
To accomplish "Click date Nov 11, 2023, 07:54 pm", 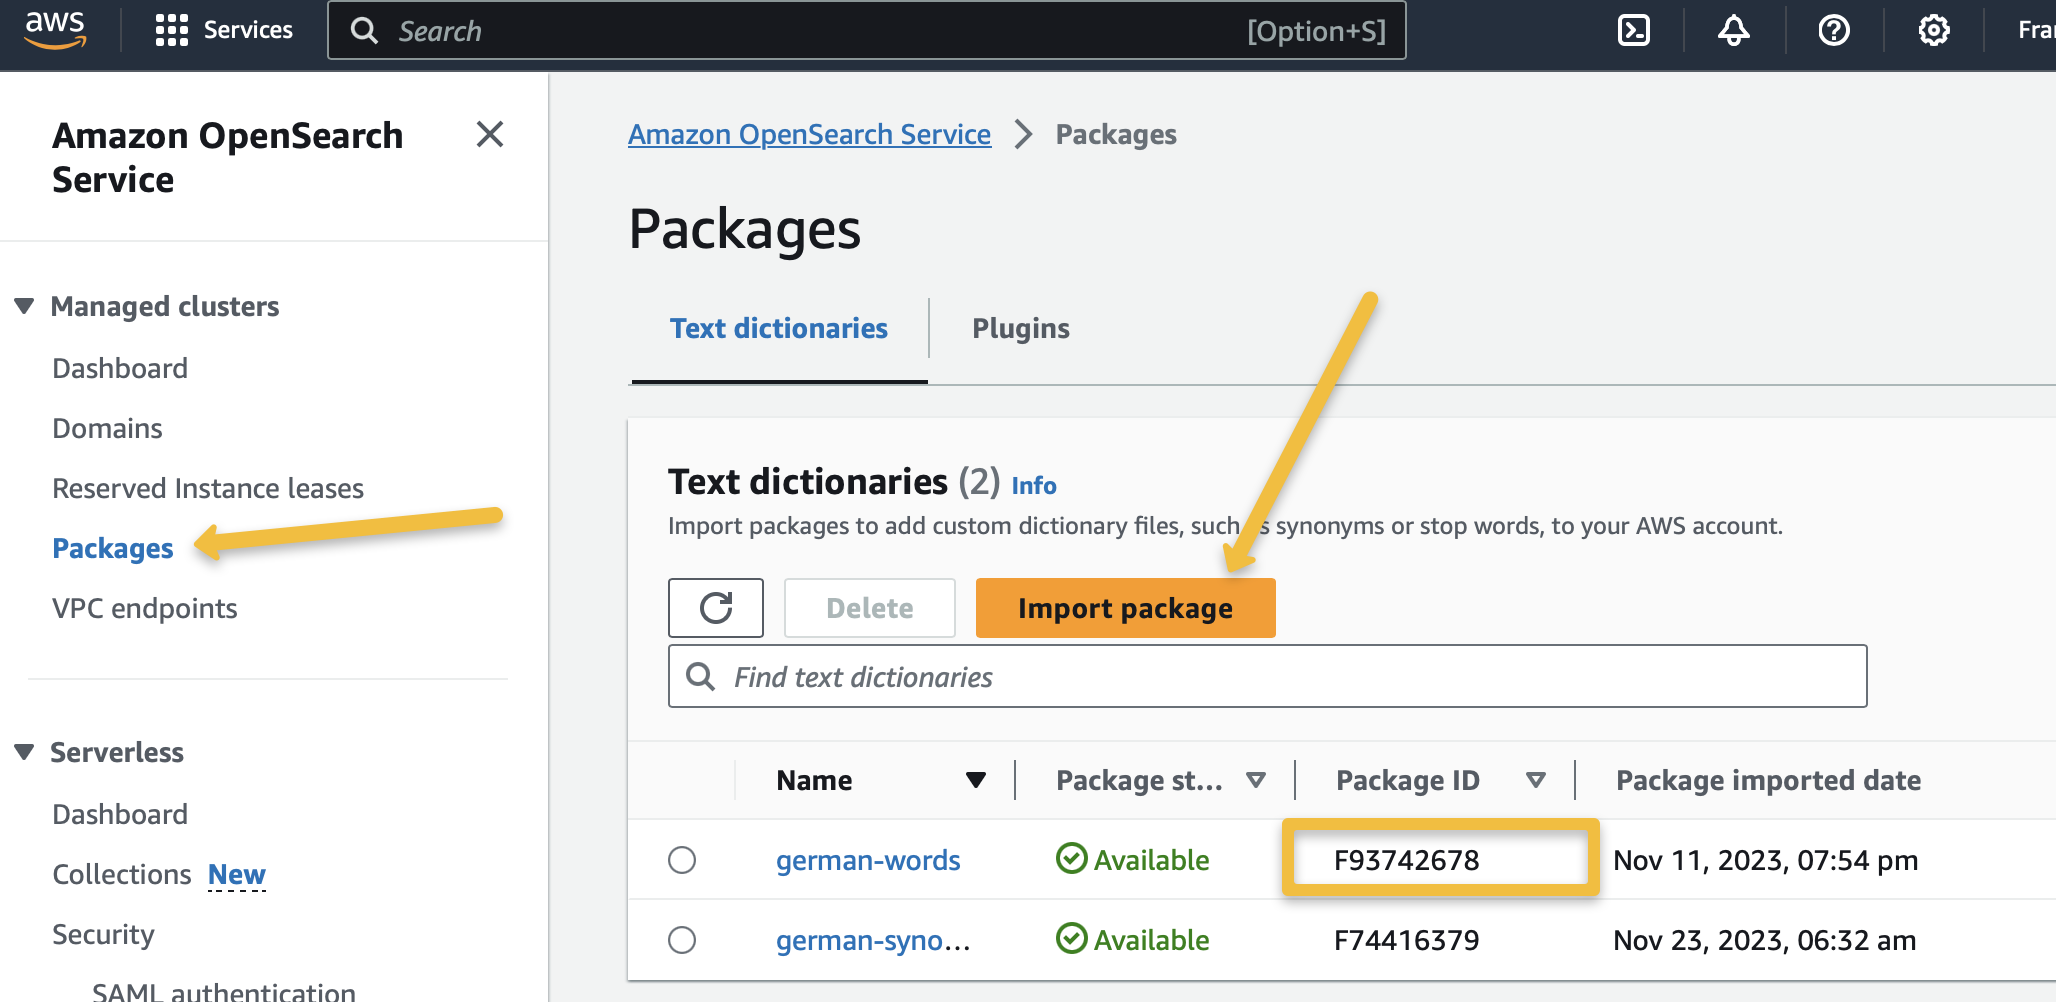I will pos(1765,860).
